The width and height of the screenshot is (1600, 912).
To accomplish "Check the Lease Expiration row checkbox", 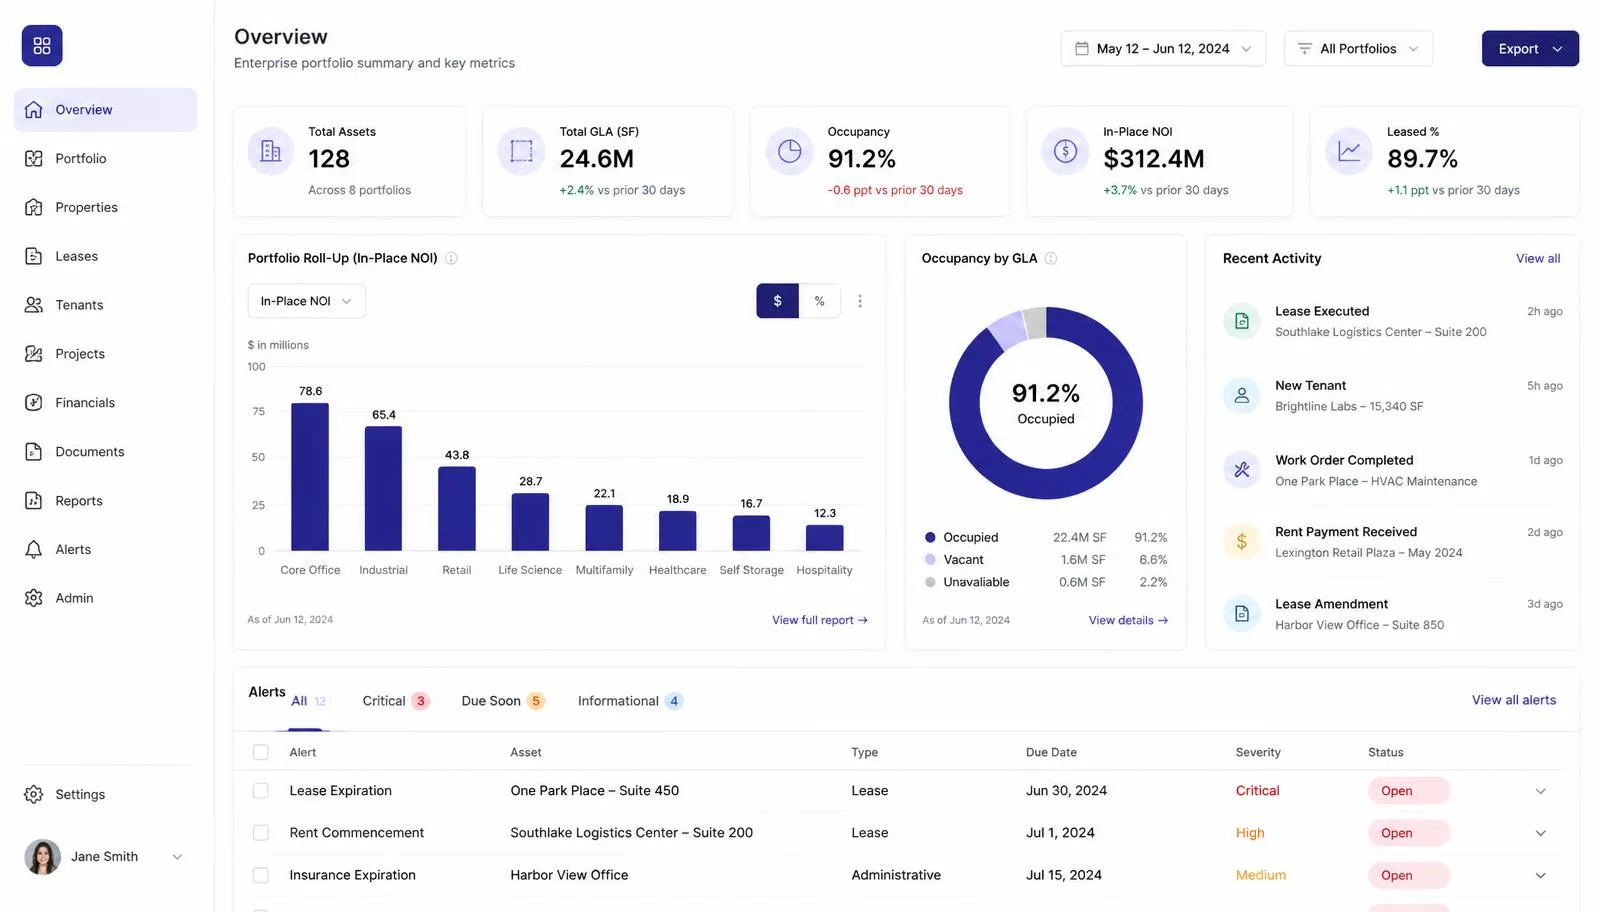I will pyautogui.click(x=261, y=791).
